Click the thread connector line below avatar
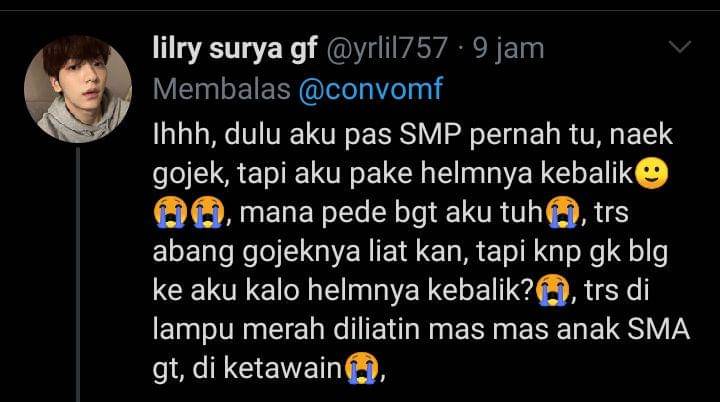The width and height of the screenshot is (720, 402). [x=78, y=274]
